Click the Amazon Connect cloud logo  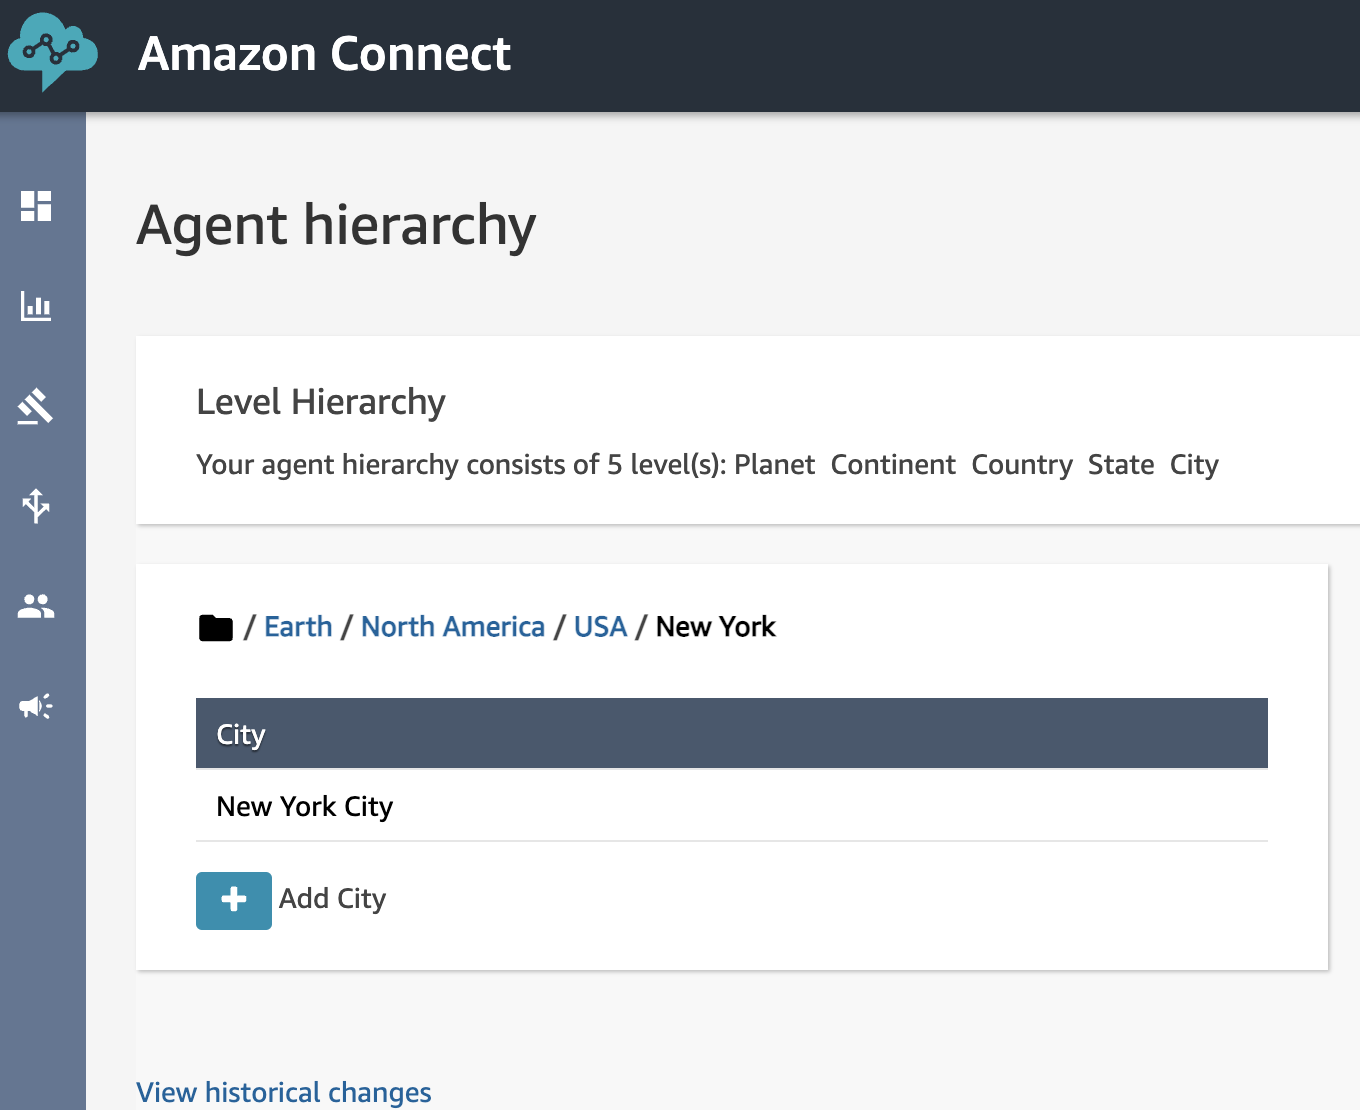(x=52, y=52)
